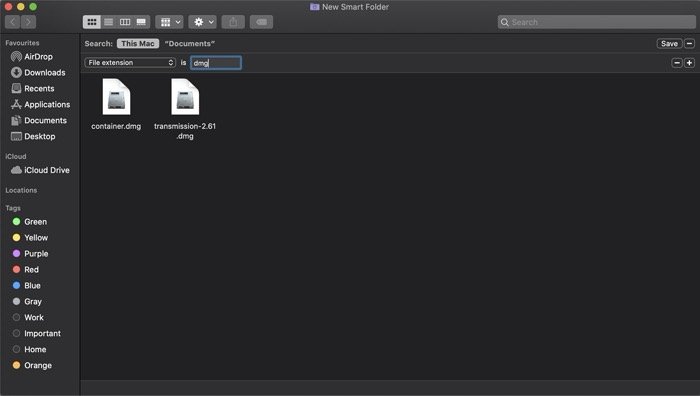Filter by the Gray tag
700x396 pixels.
(x=27, y=301)
